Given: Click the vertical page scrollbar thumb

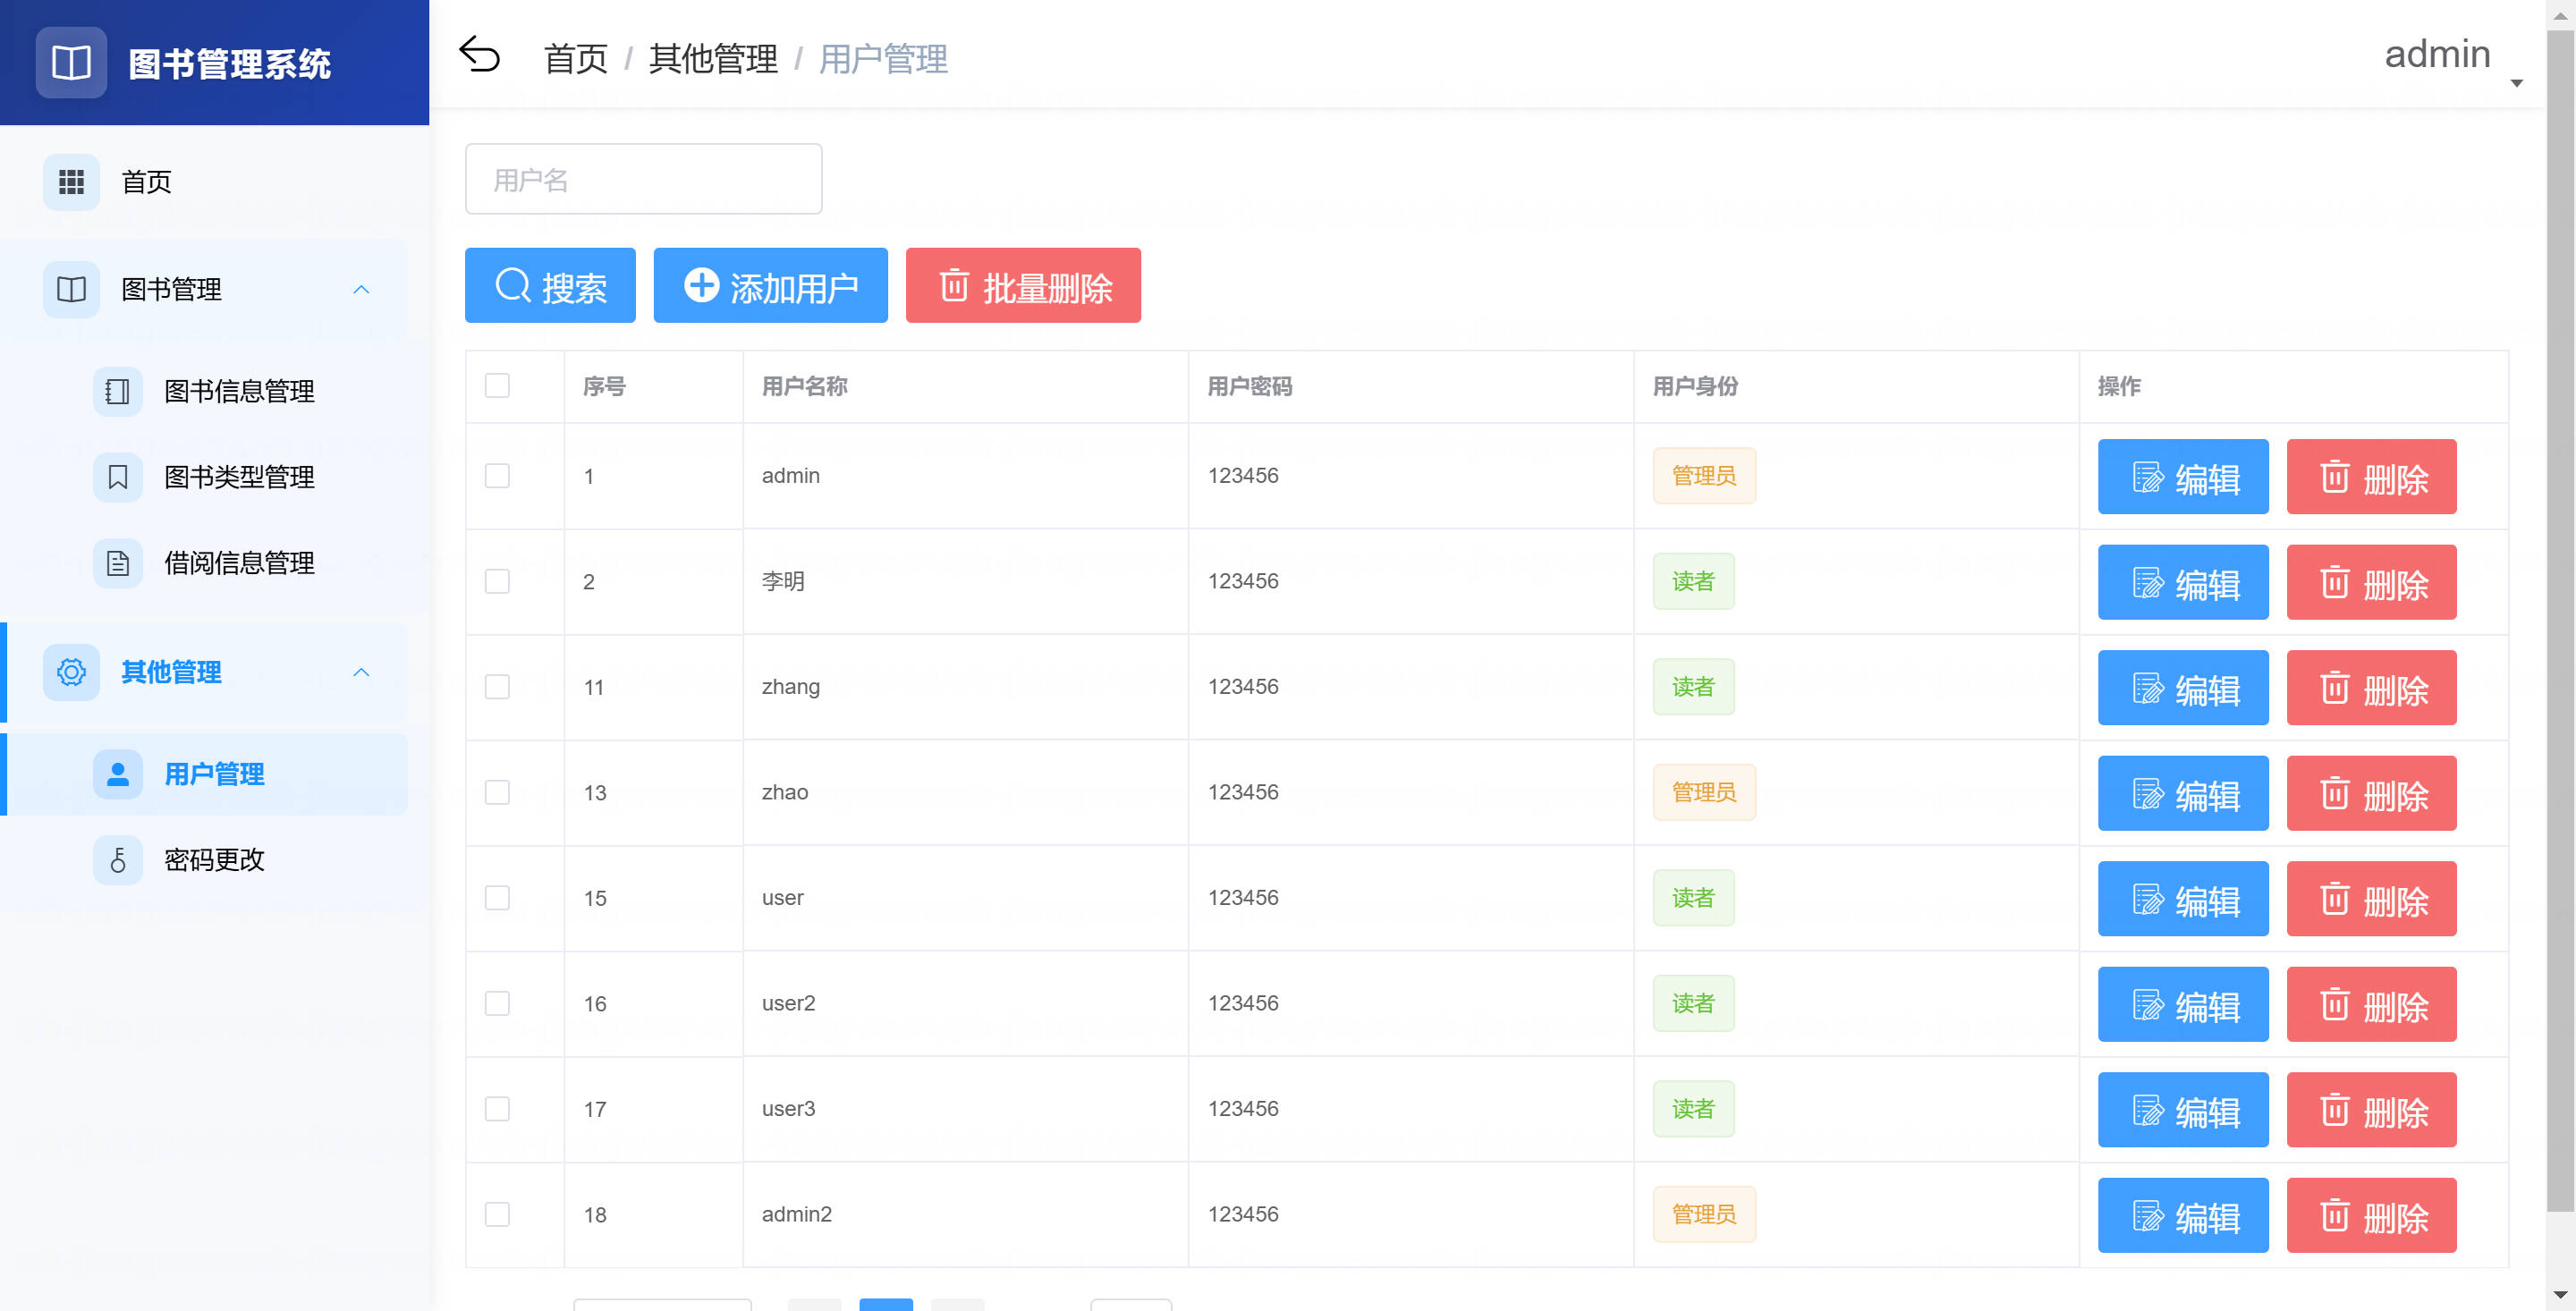Looking at the screenshot, I should click(x=2560, y=620).
